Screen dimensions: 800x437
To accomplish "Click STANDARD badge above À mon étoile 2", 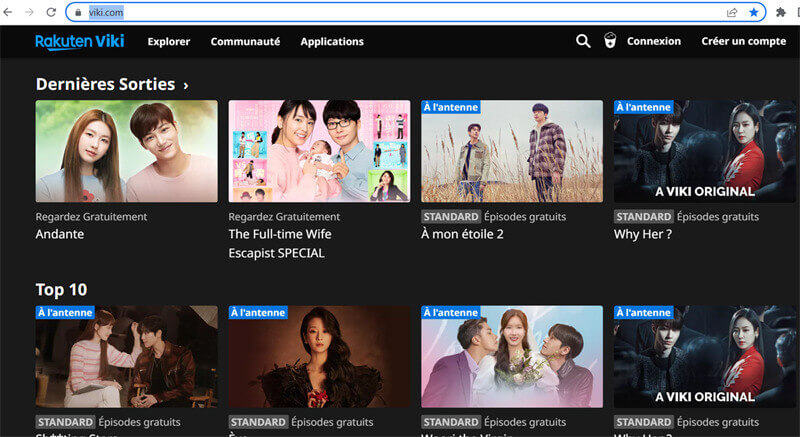I will pyautogui.click(x=451, y=217).
